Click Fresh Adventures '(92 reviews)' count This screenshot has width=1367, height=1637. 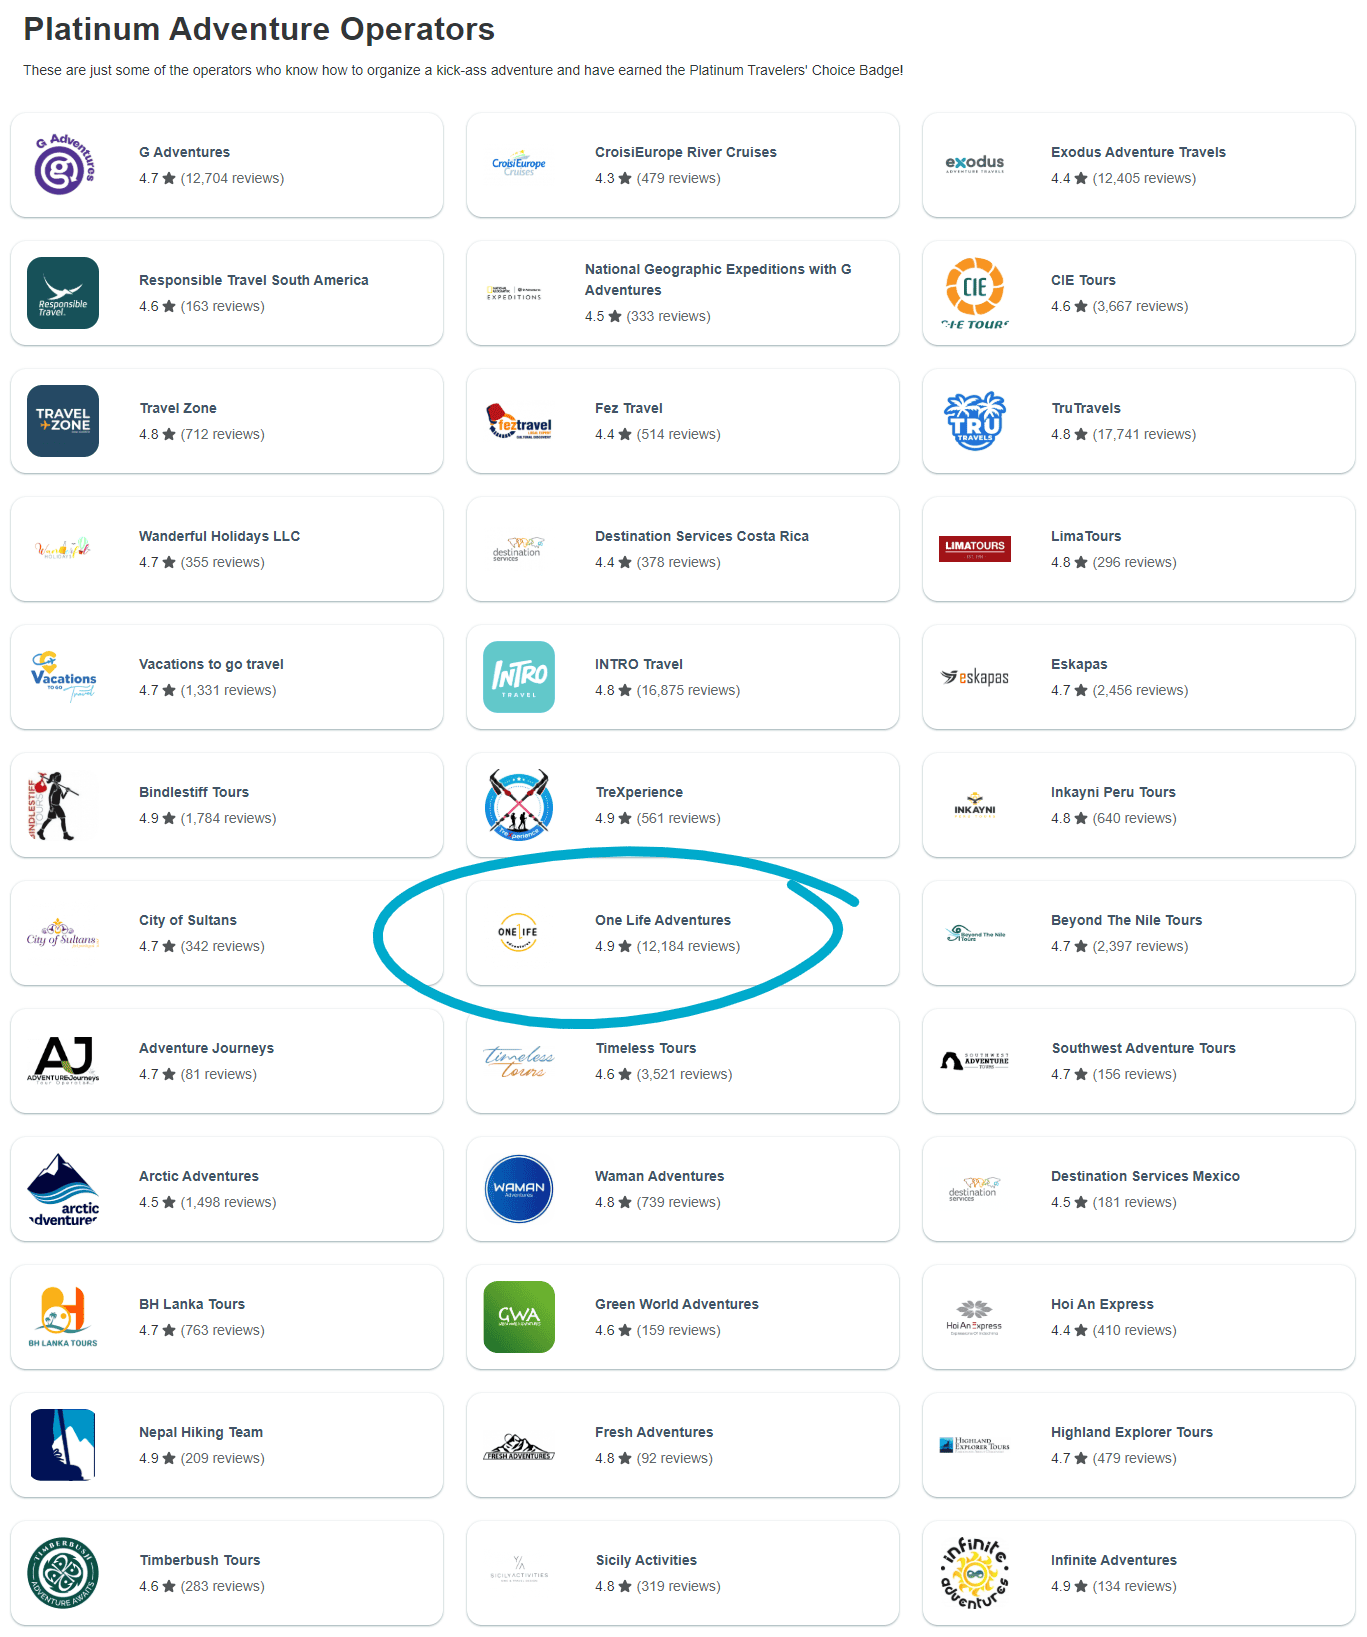(674, 1458)
